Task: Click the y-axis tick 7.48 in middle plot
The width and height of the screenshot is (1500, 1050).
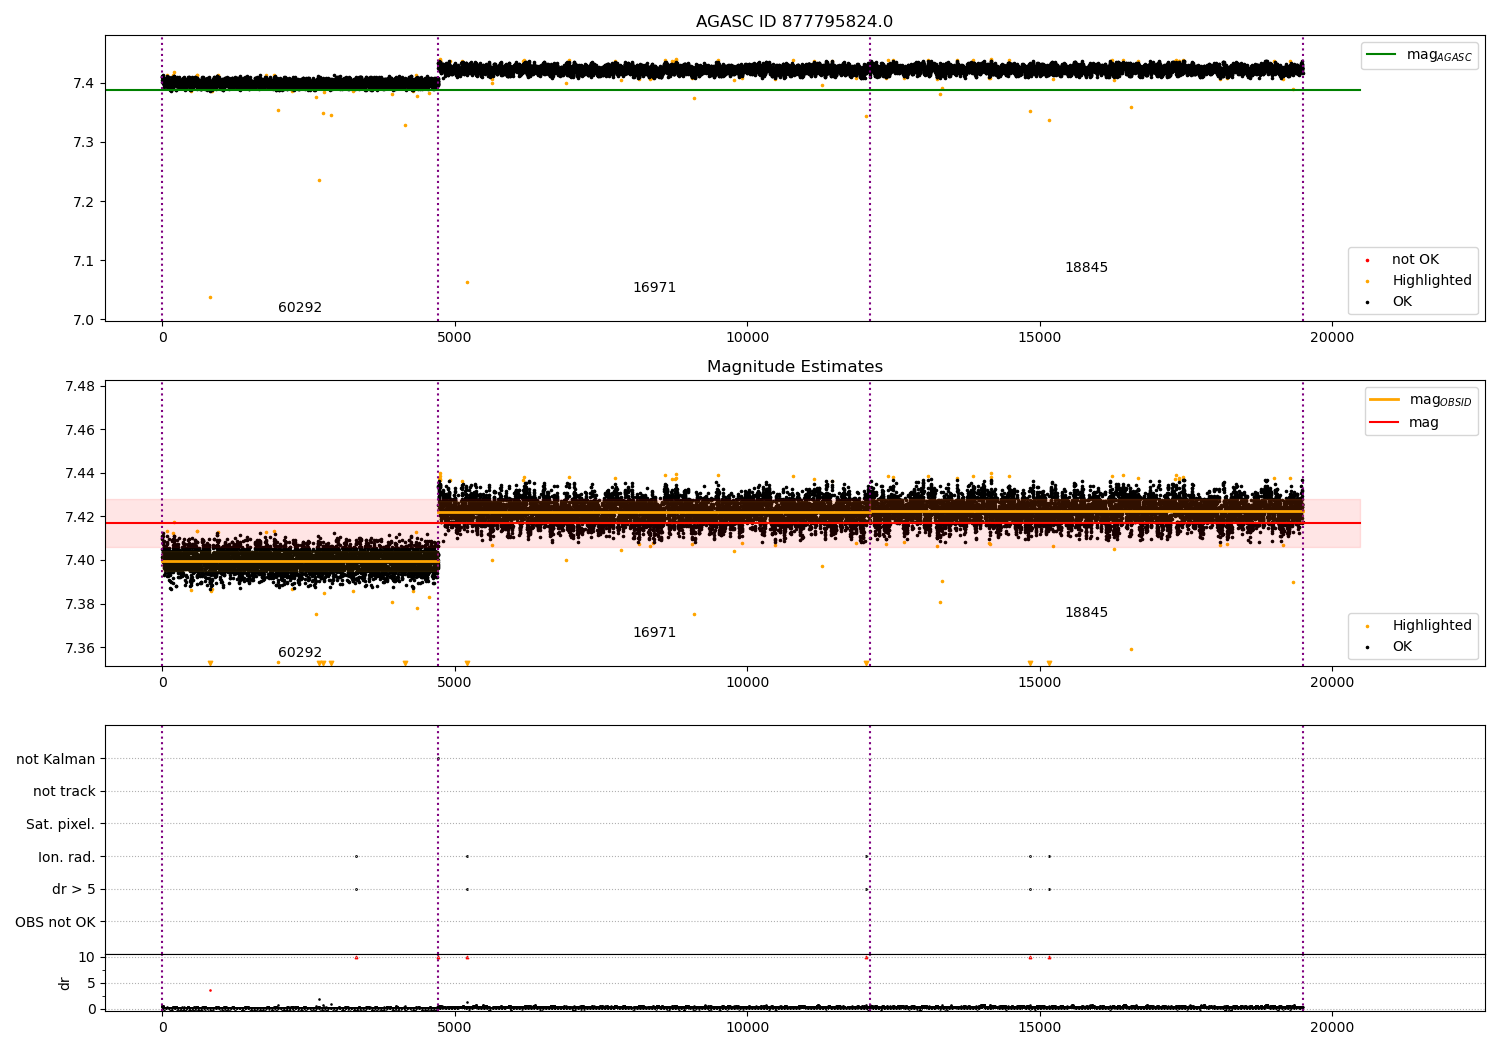Action: coord(79,387)
